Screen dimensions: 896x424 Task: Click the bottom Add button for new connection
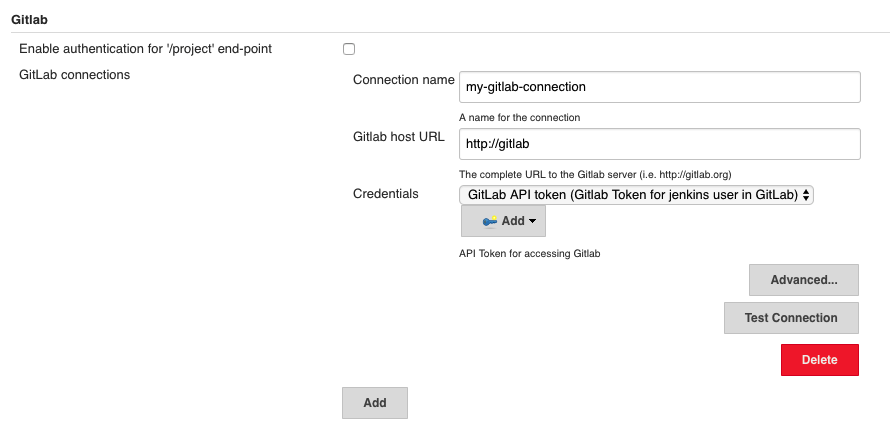[x=375, y=403]
